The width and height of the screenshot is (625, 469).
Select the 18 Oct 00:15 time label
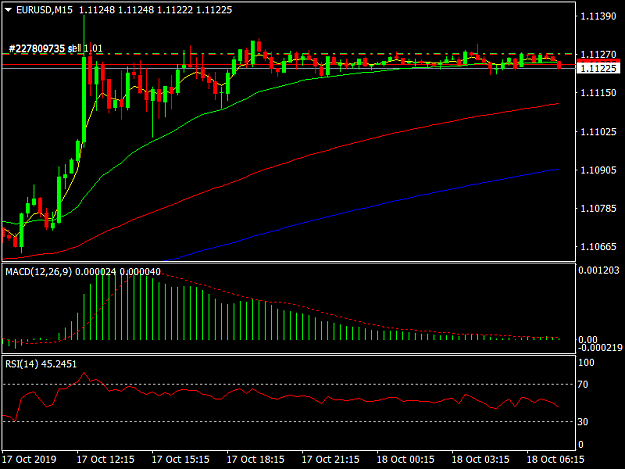(405, 459)
